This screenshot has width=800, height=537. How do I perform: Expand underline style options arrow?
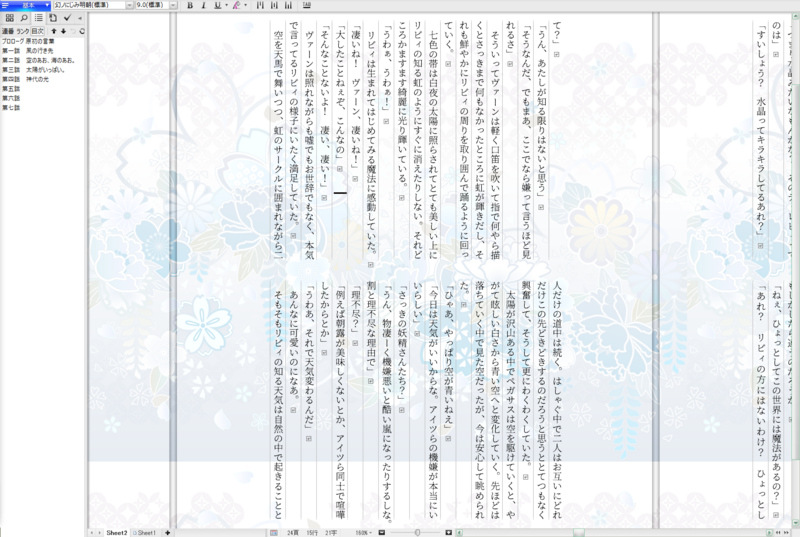point(226,5)
